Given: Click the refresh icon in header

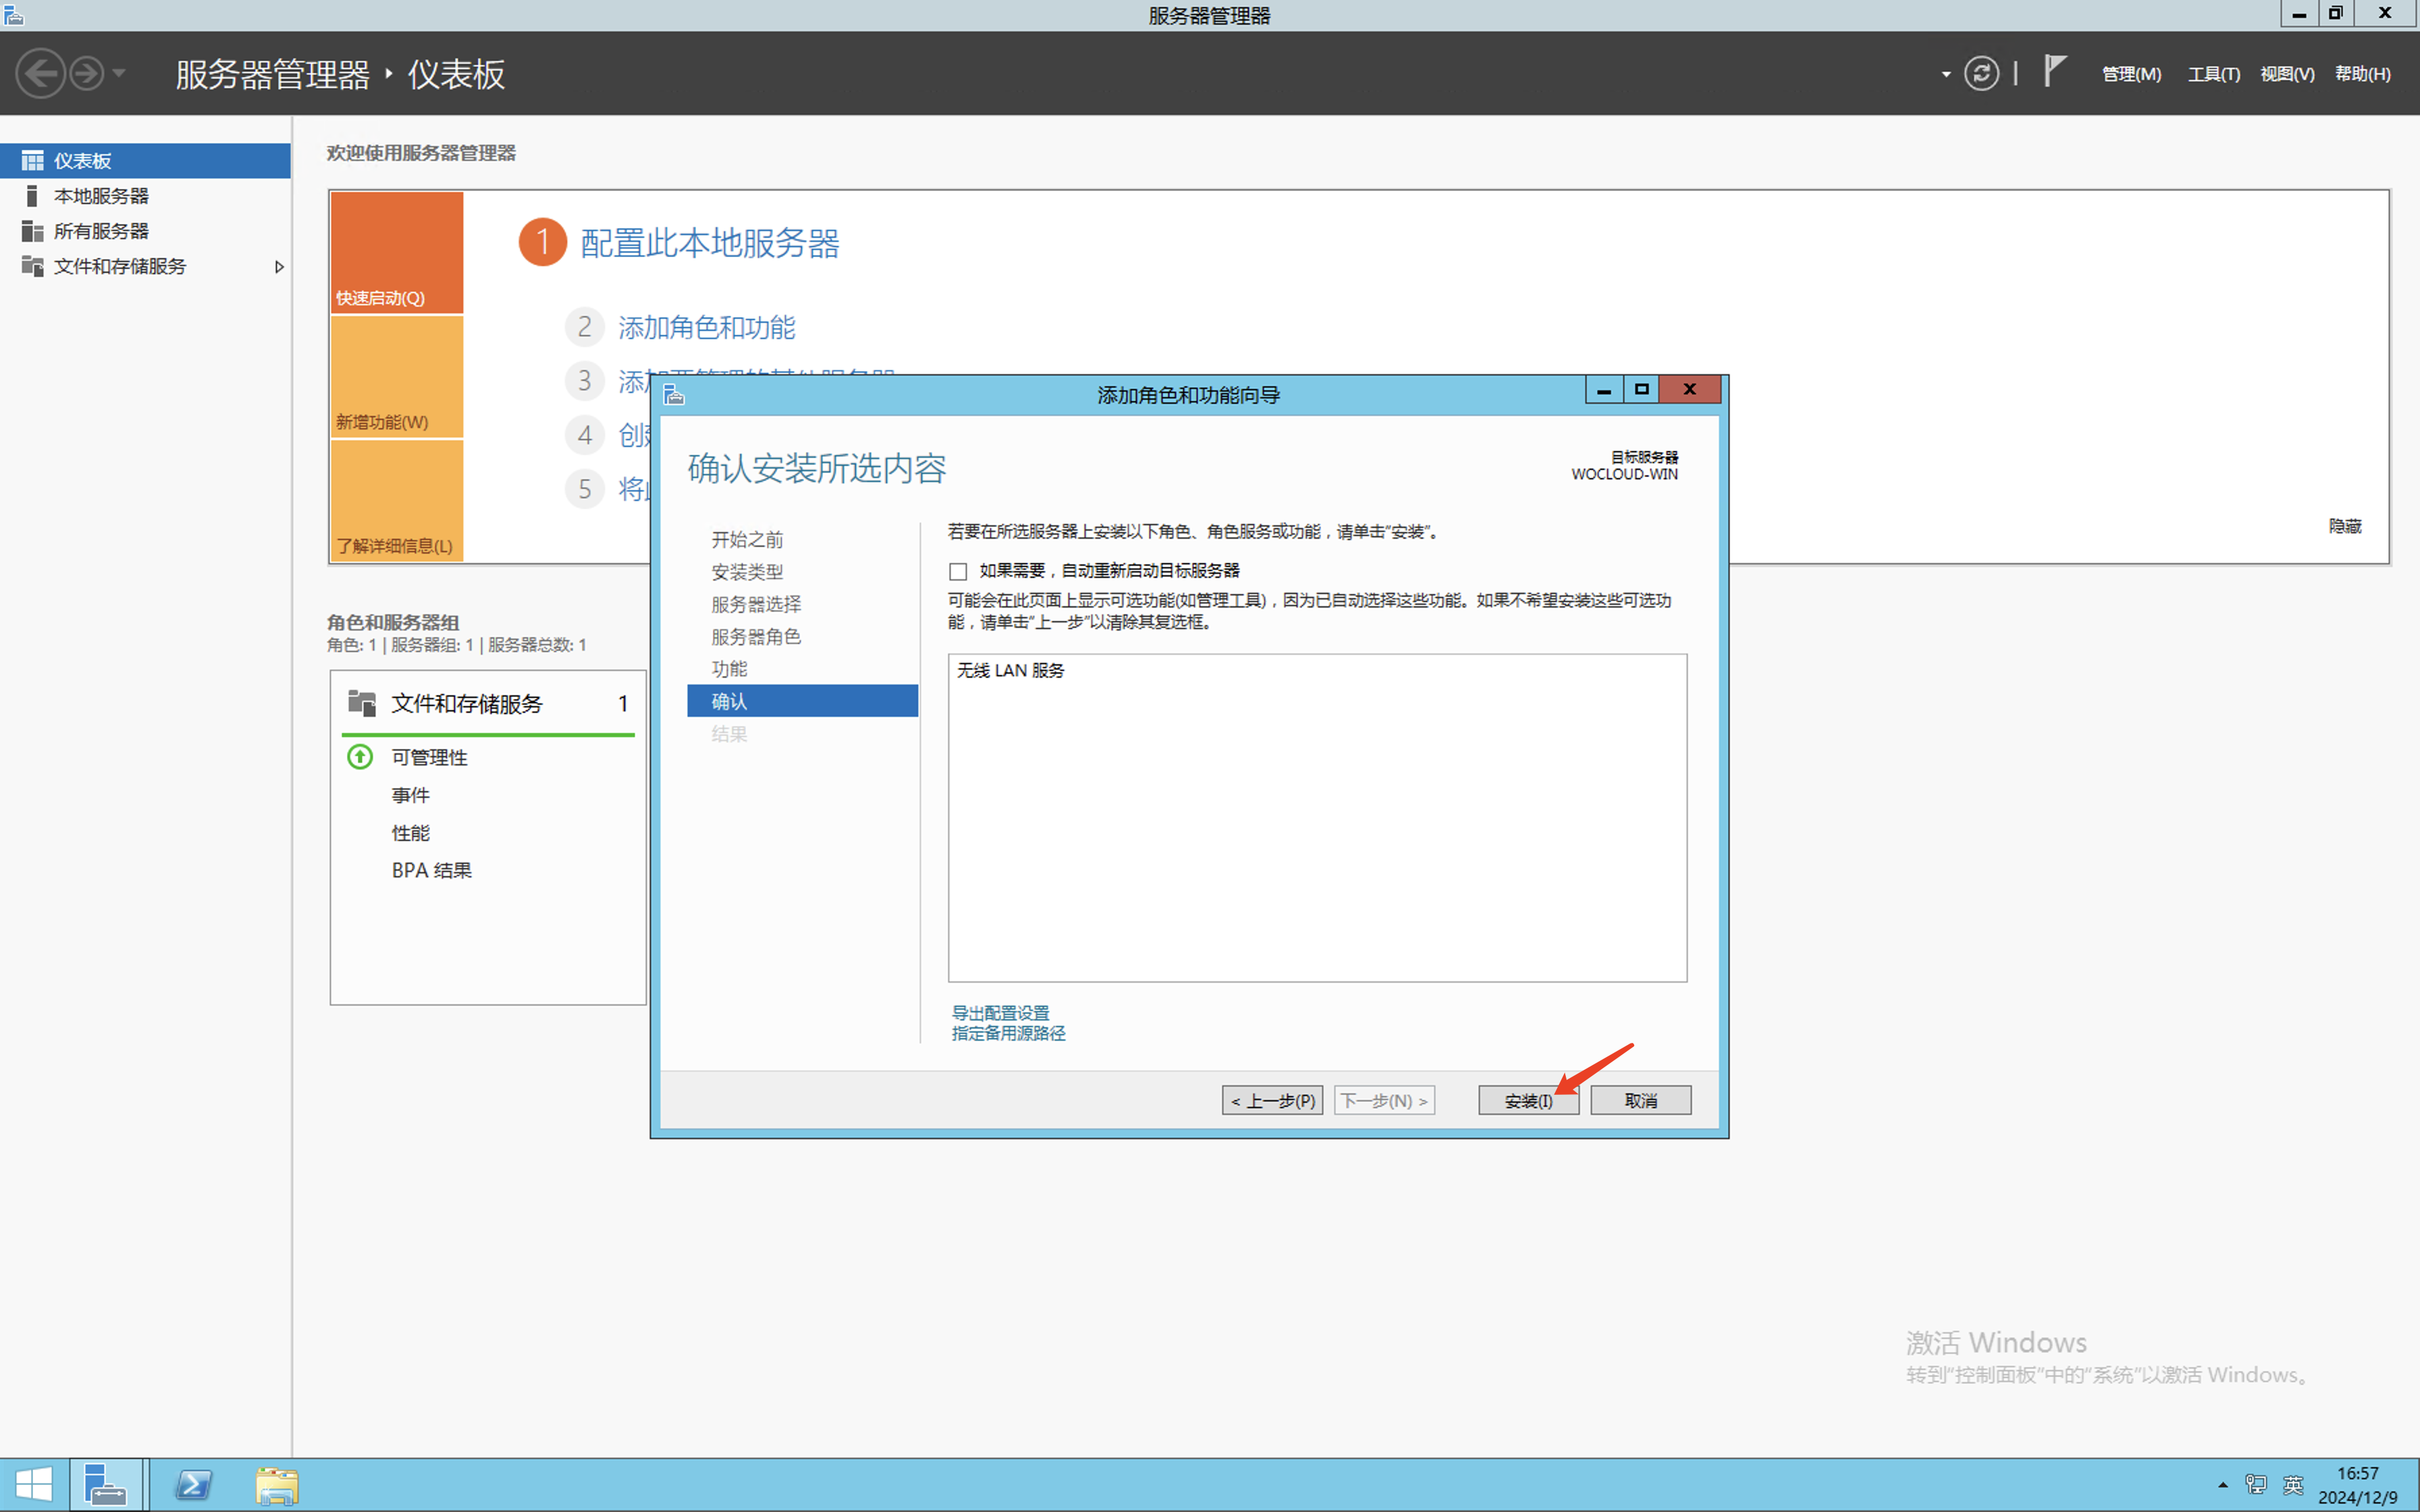Looking at the screenshot, I should (x=1981, y=73).
